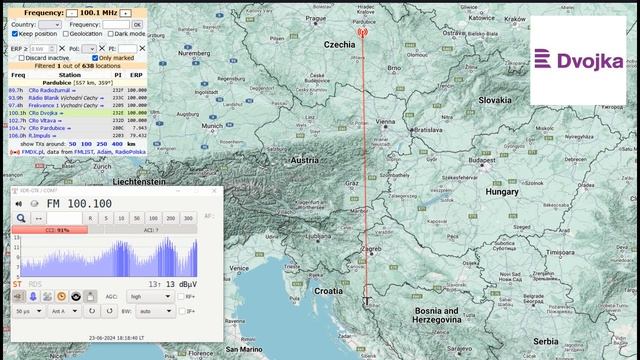Open the Ant A antenna dropdown
Viewport: 640px width, 360px height.
click(64, 311)
